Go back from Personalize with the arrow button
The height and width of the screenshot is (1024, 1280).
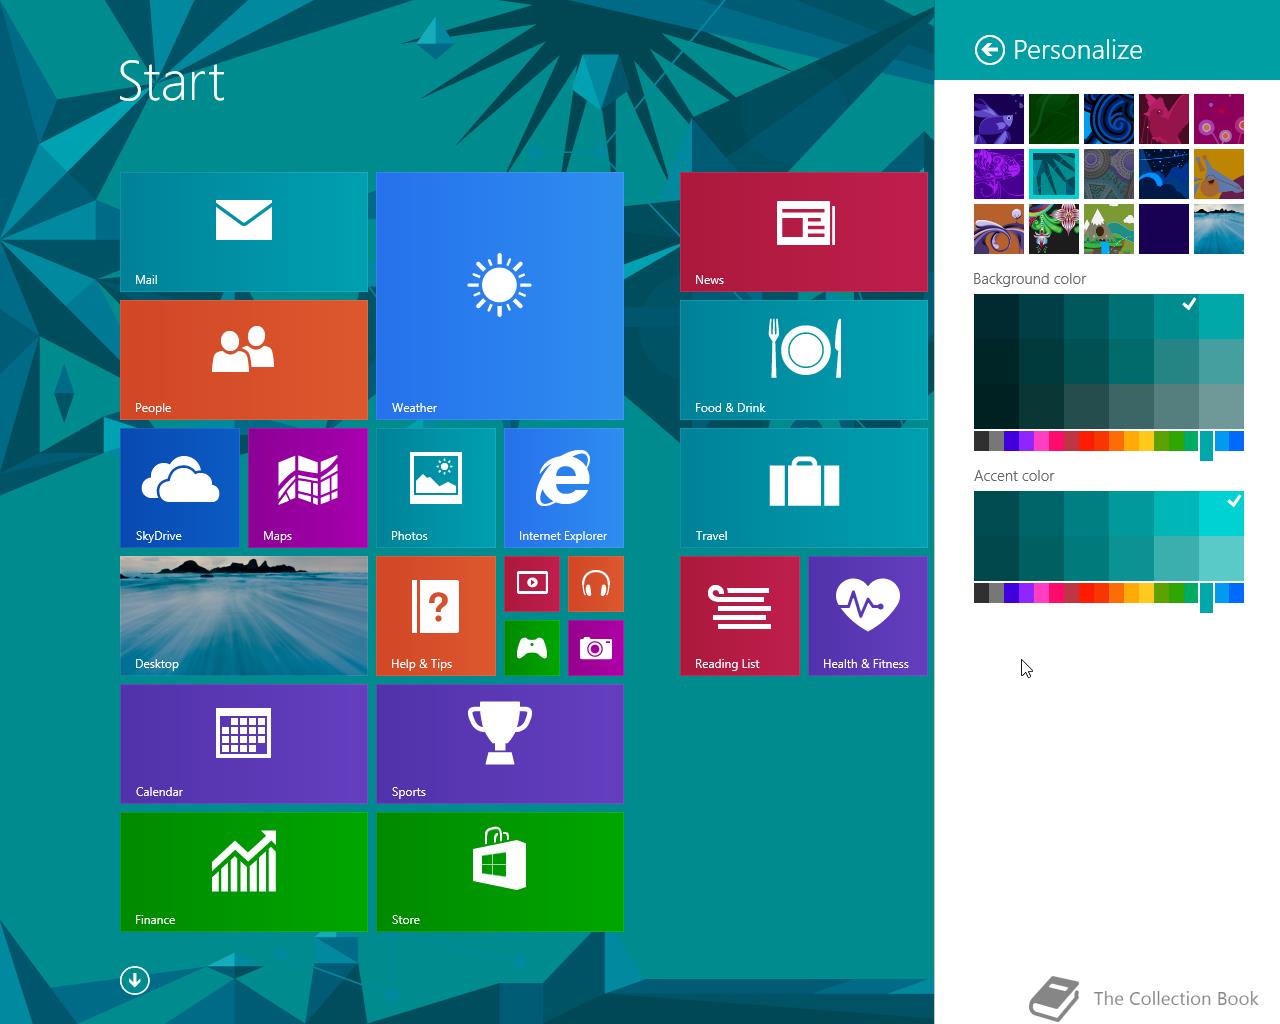tap(989, 50)
